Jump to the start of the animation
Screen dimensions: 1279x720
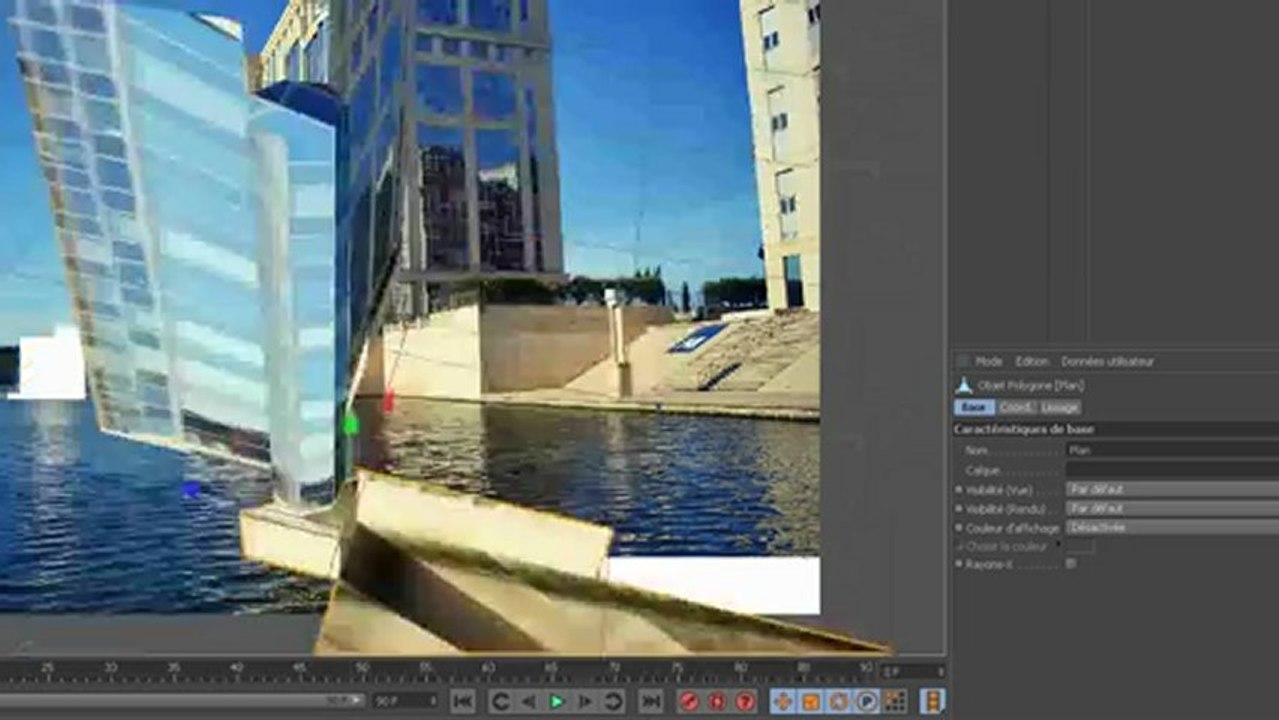point(463,701)
